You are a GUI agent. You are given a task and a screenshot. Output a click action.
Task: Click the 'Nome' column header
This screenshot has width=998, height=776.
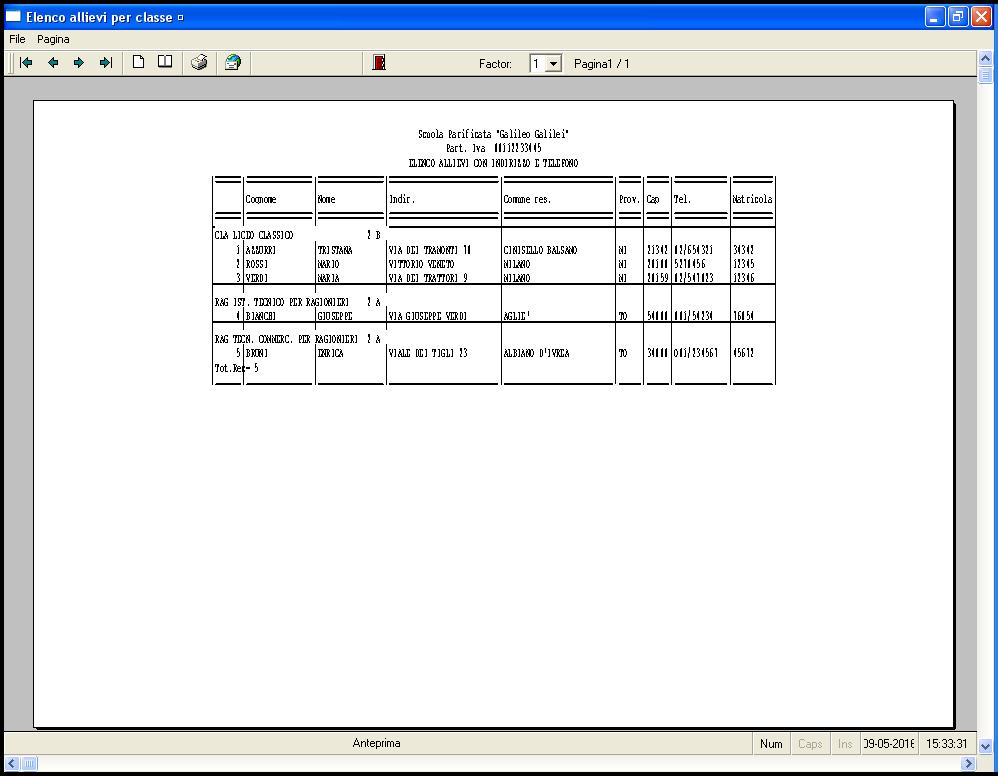click(x=327, y=199)
